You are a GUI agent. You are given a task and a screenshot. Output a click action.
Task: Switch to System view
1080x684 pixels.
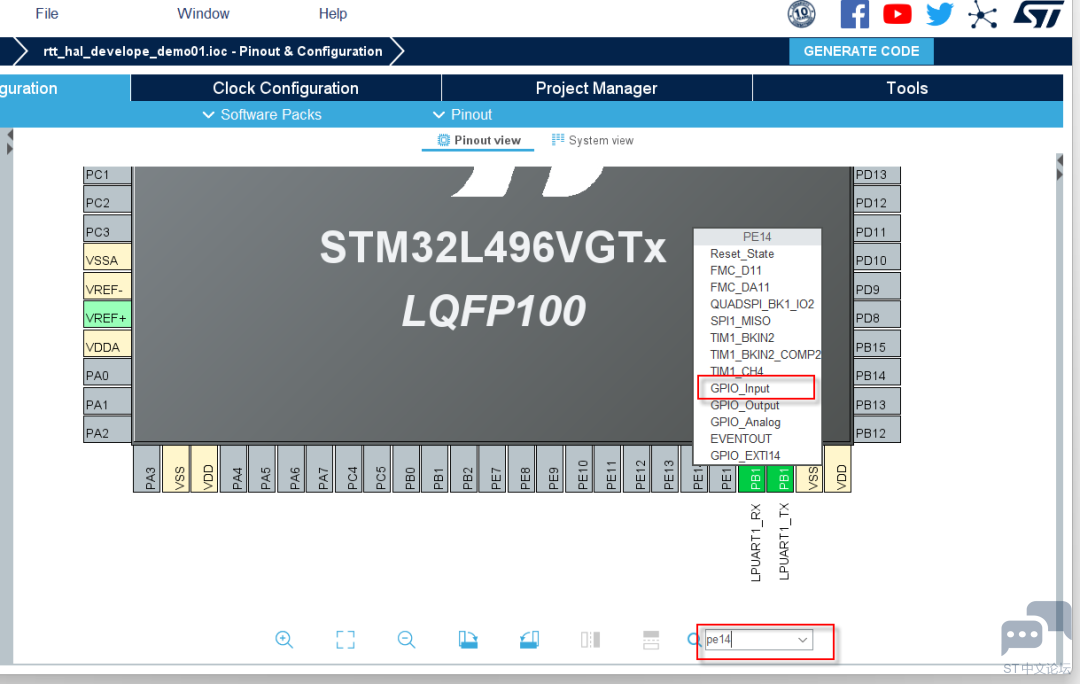point(592,140)
